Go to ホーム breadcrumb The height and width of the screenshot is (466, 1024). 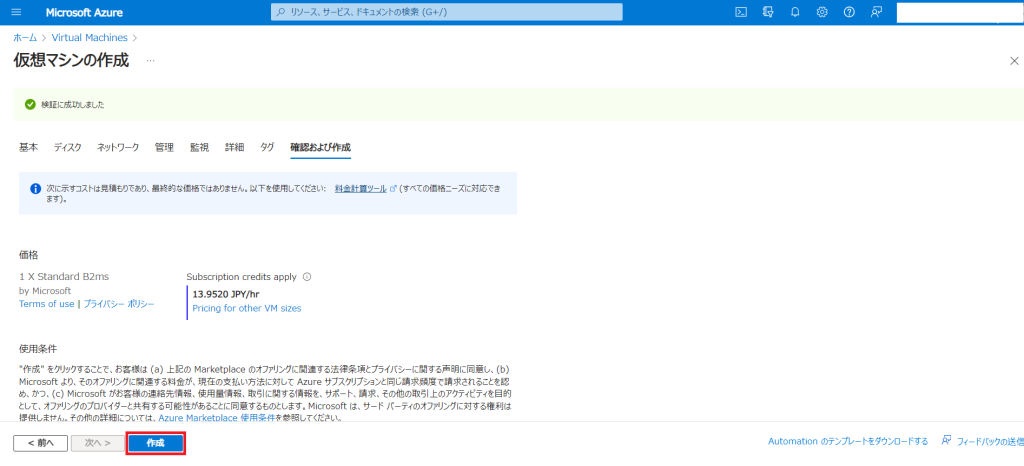click(x=25, y=38)
